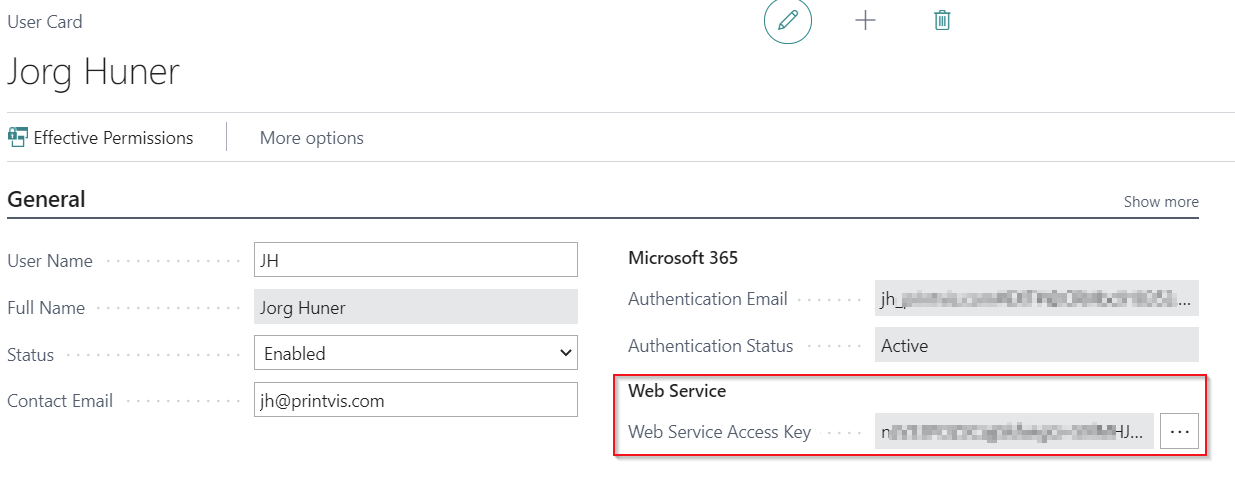Viewport: 1235px width, 480px height.
Task: Click the Authentication Status value field
Action: pos(1035,346)
